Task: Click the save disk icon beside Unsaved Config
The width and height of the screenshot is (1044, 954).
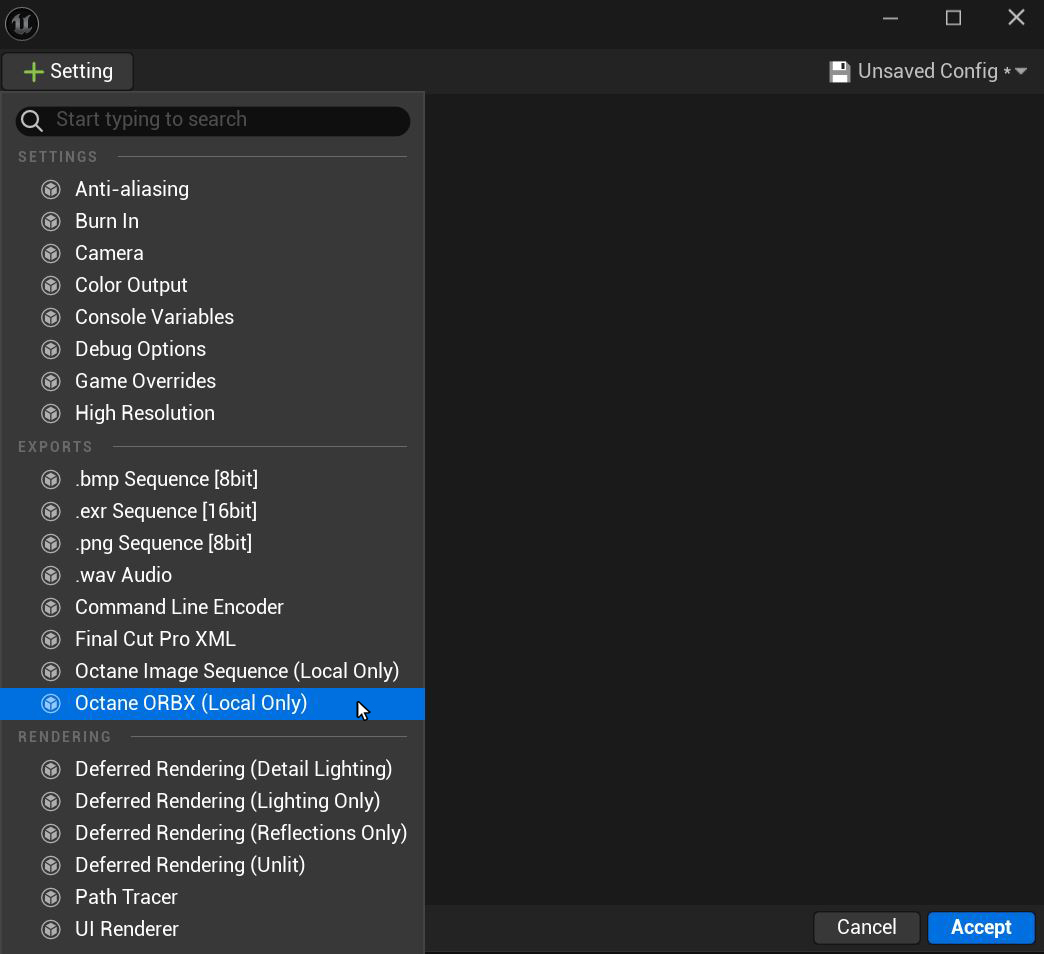Action: tap(839, 71)
